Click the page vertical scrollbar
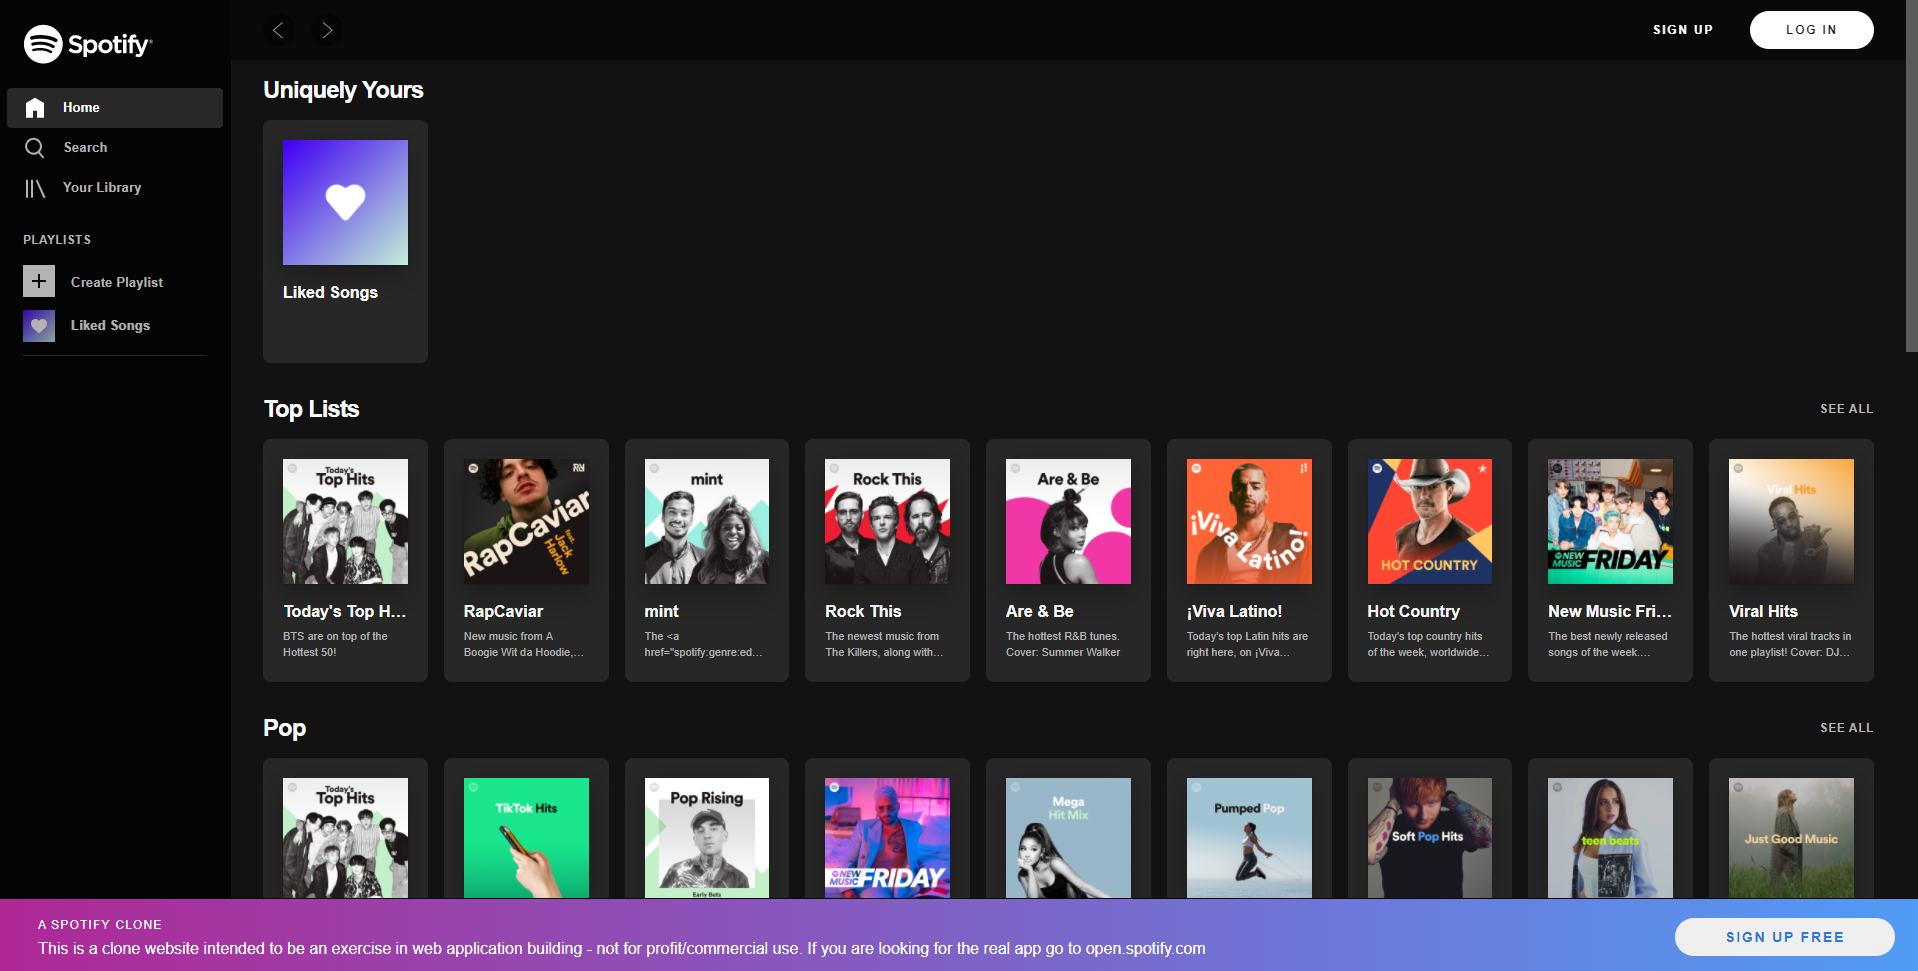 [x=1912, y=176]
